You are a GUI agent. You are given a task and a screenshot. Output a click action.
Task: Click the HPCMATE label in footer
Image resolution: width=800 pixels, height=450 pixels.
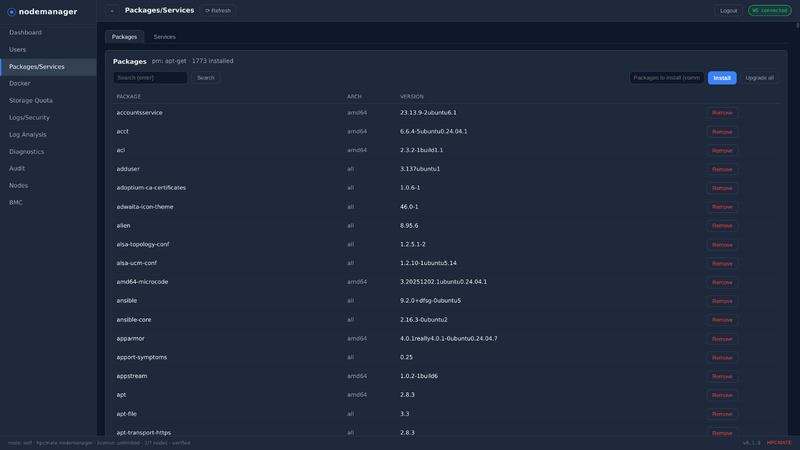(779, 443)
